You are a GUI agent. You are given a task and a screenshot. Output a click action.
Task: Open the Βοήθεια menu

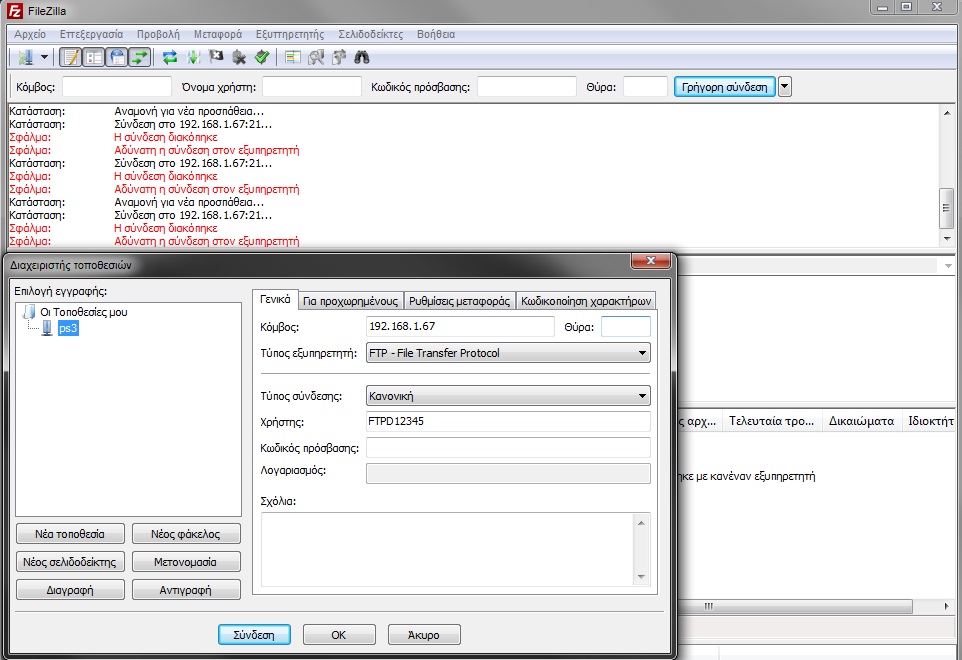point(436,34)
